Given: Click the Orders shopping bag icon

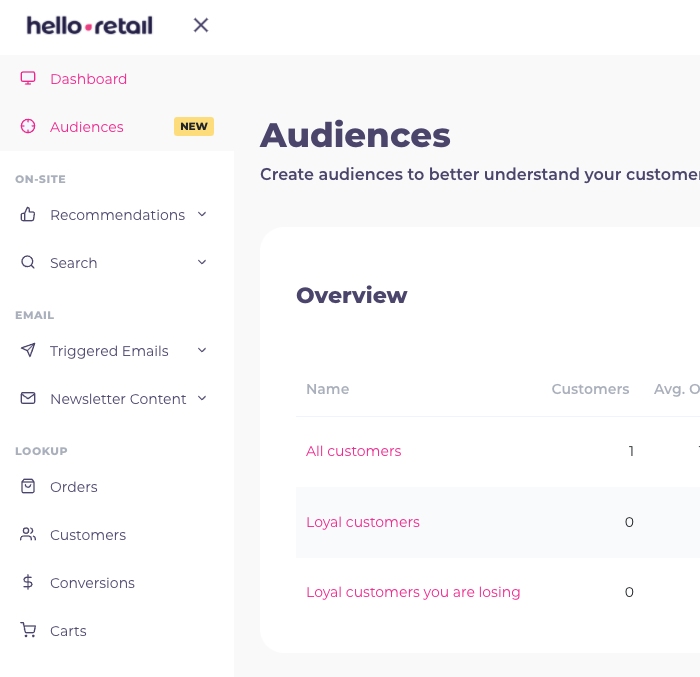Looking at the screenshot, I should tap(28, 487).
